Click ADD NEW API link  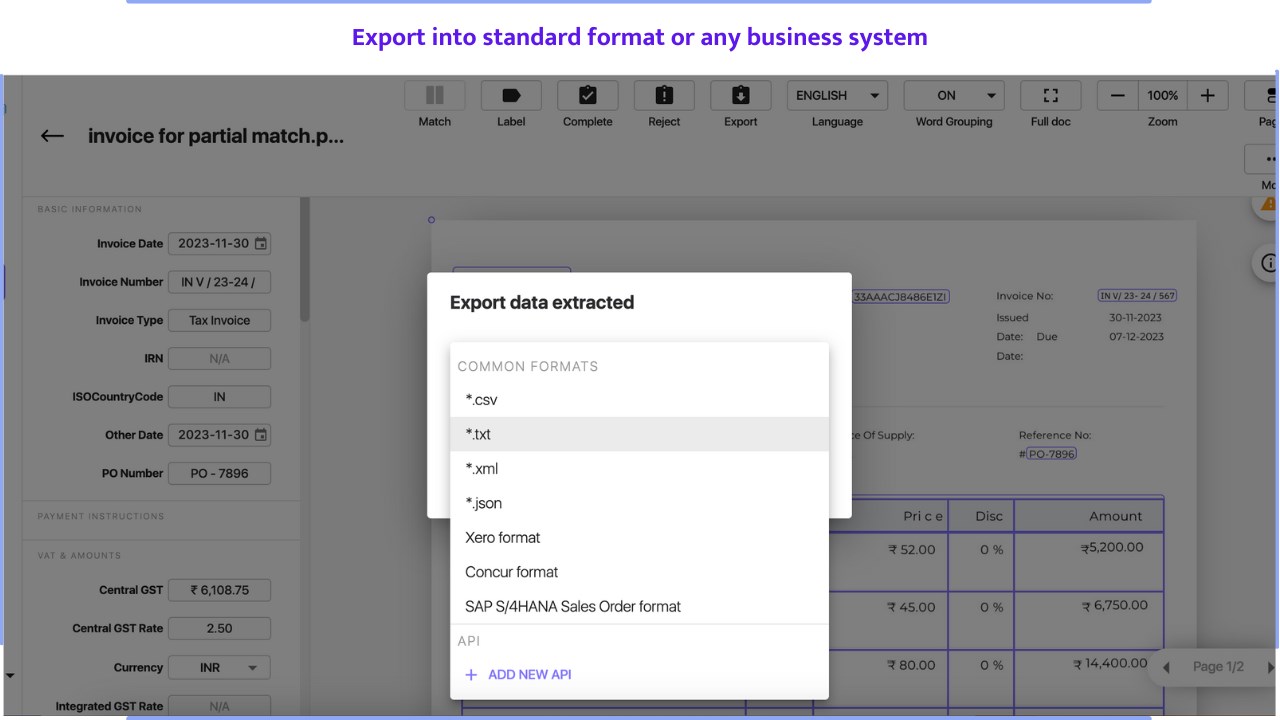pyautogui.click(x=519, y=674)
